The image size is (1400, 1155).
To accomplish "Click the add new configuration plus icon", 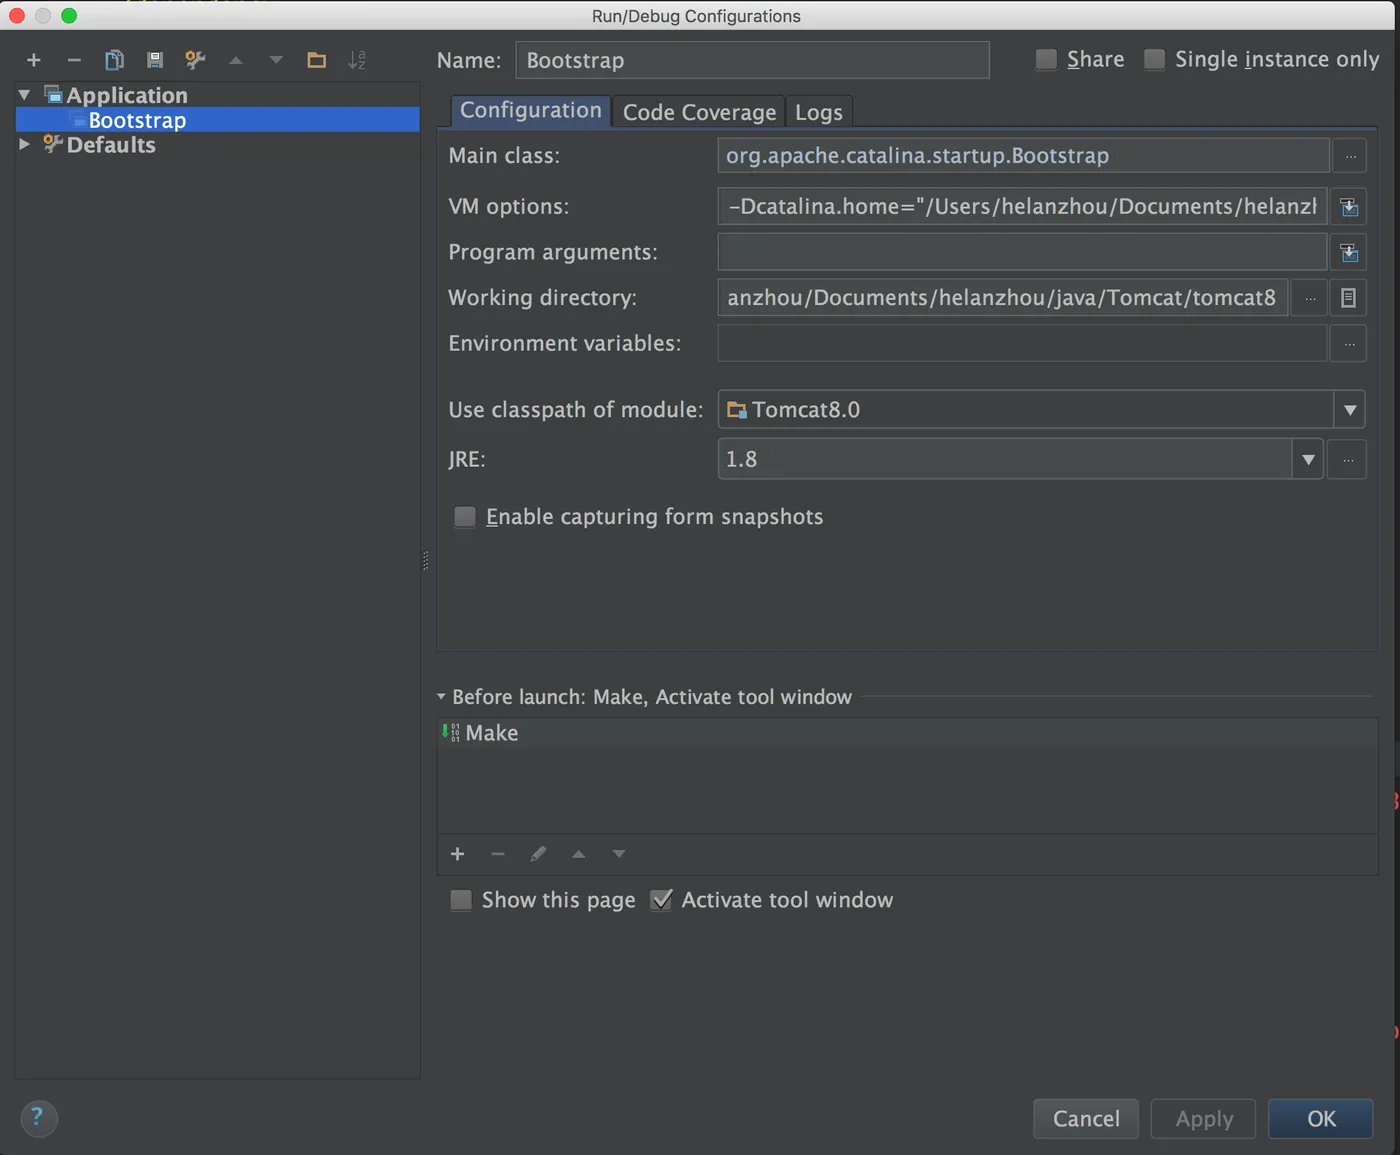I will (34, 60).
